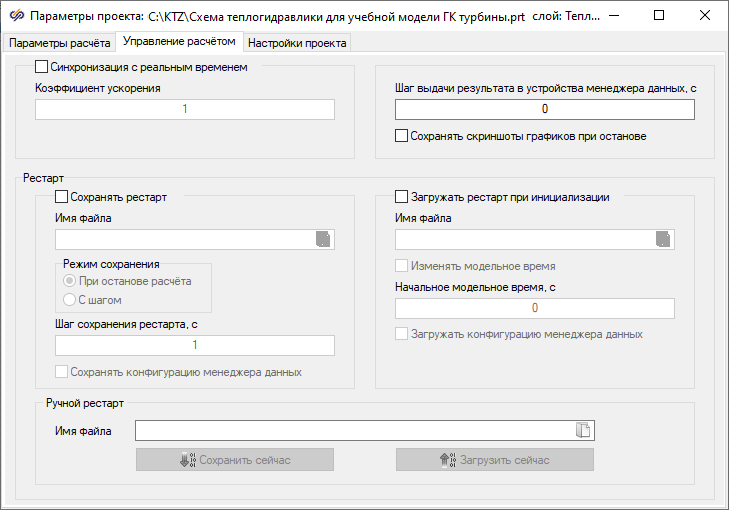This screenshot has width=729, height=510.
Task: Switch to Параметры расчёта tab
Action: pos(60,43)
